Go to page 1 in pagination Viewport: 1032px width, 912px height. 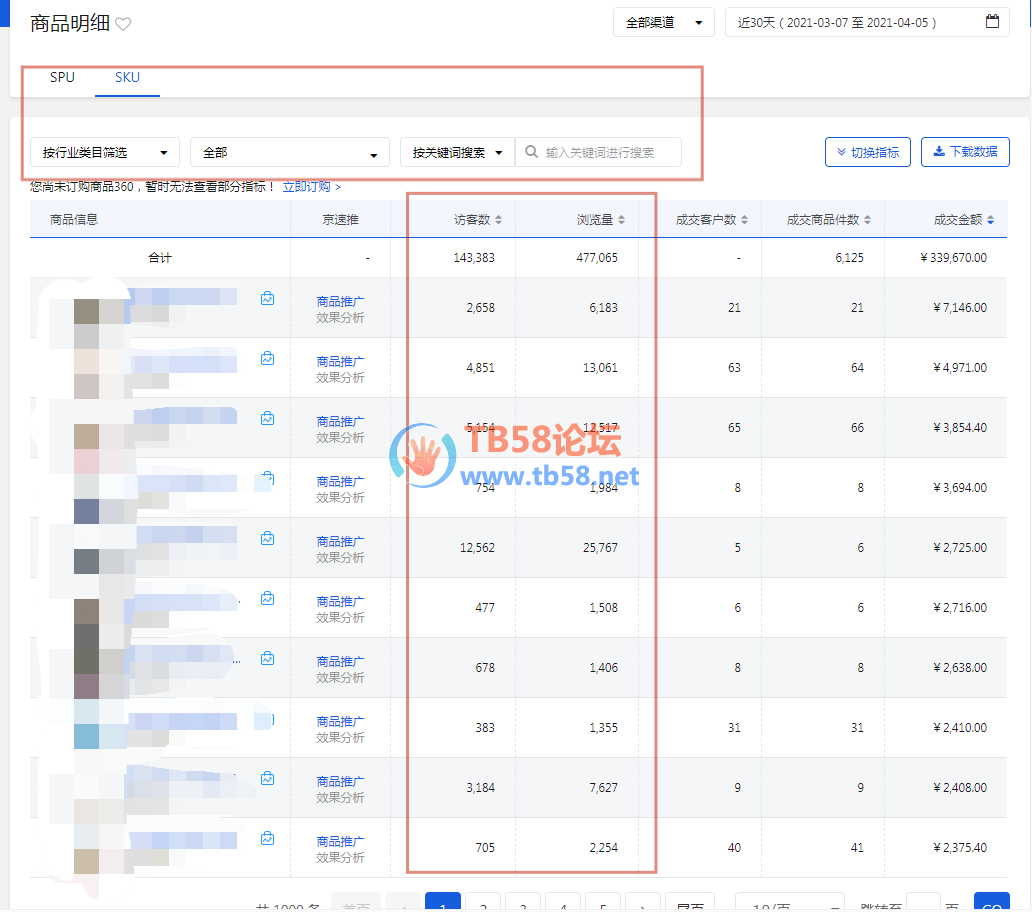pos(443,902)
